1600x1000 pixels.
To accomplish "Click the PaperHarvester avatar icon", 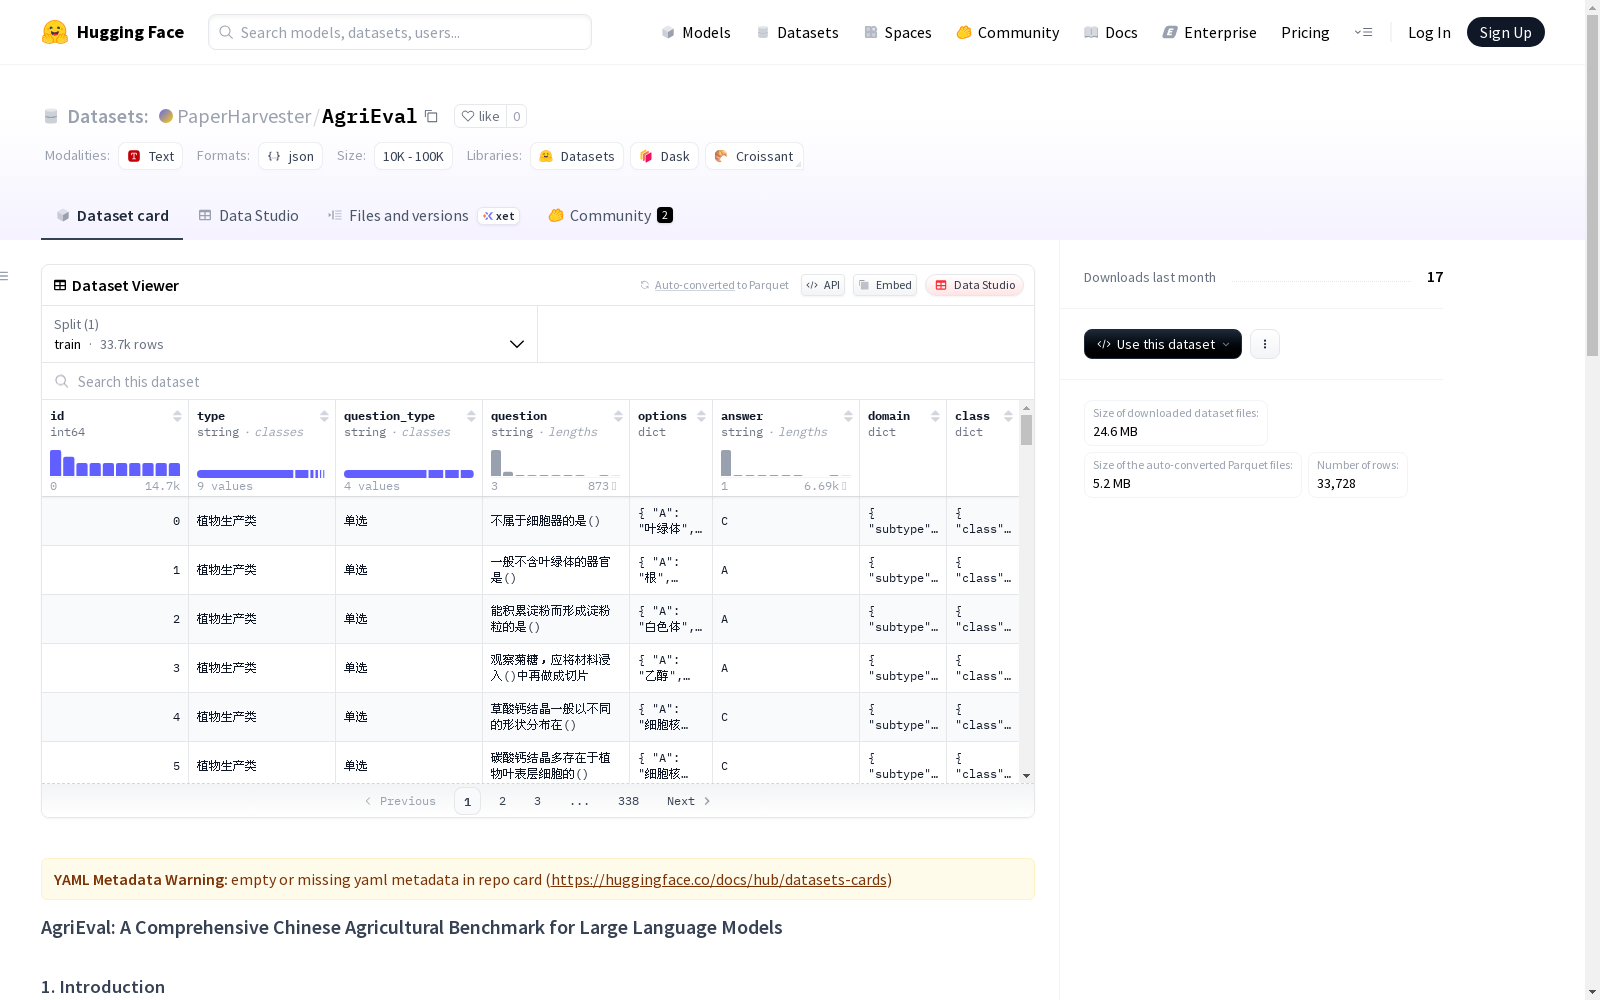I will pyautogui.click(x=166, y=116).
